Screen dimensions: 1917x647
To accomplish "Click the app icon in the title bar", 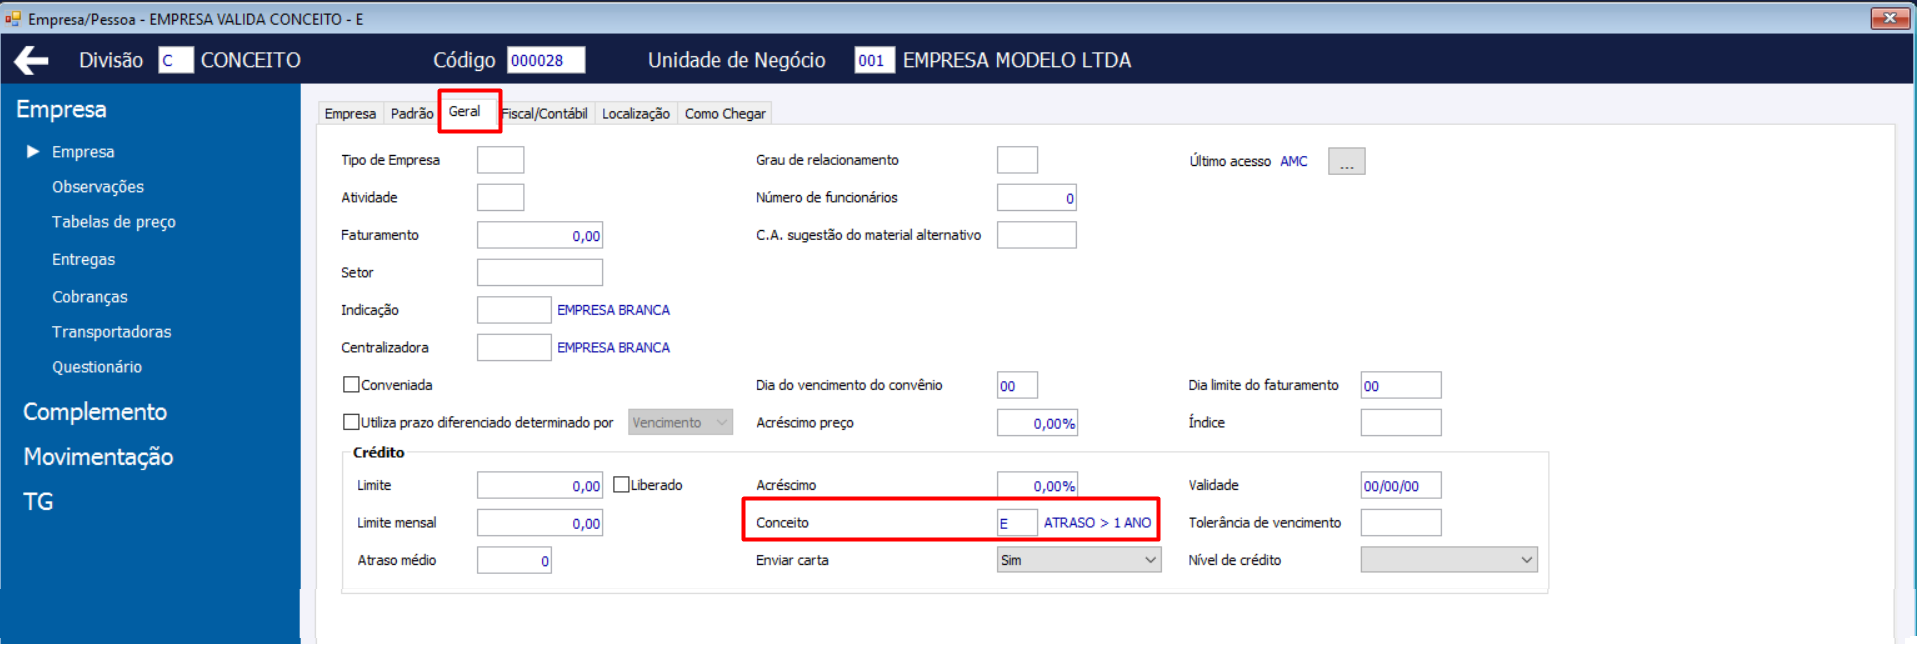I will [x=13, y=18].
